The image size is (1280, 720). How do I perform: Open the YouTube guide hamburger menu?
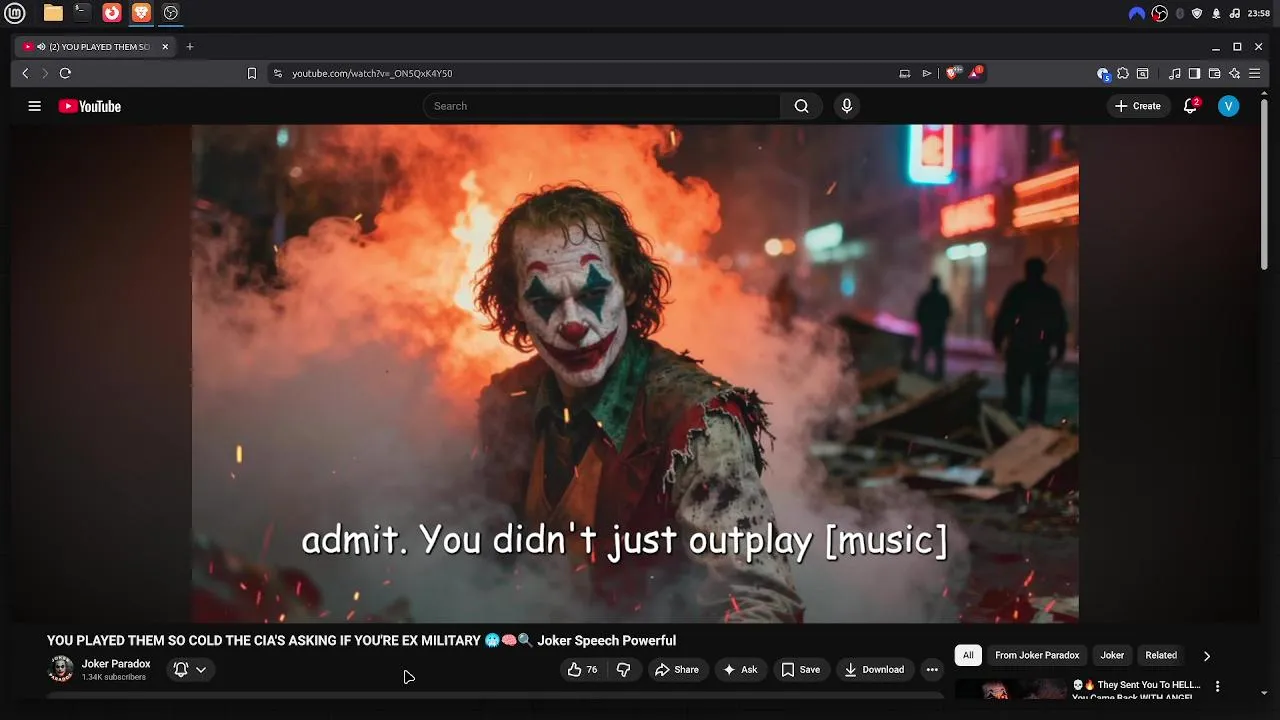pyautogui.click(x=34, y=106)
